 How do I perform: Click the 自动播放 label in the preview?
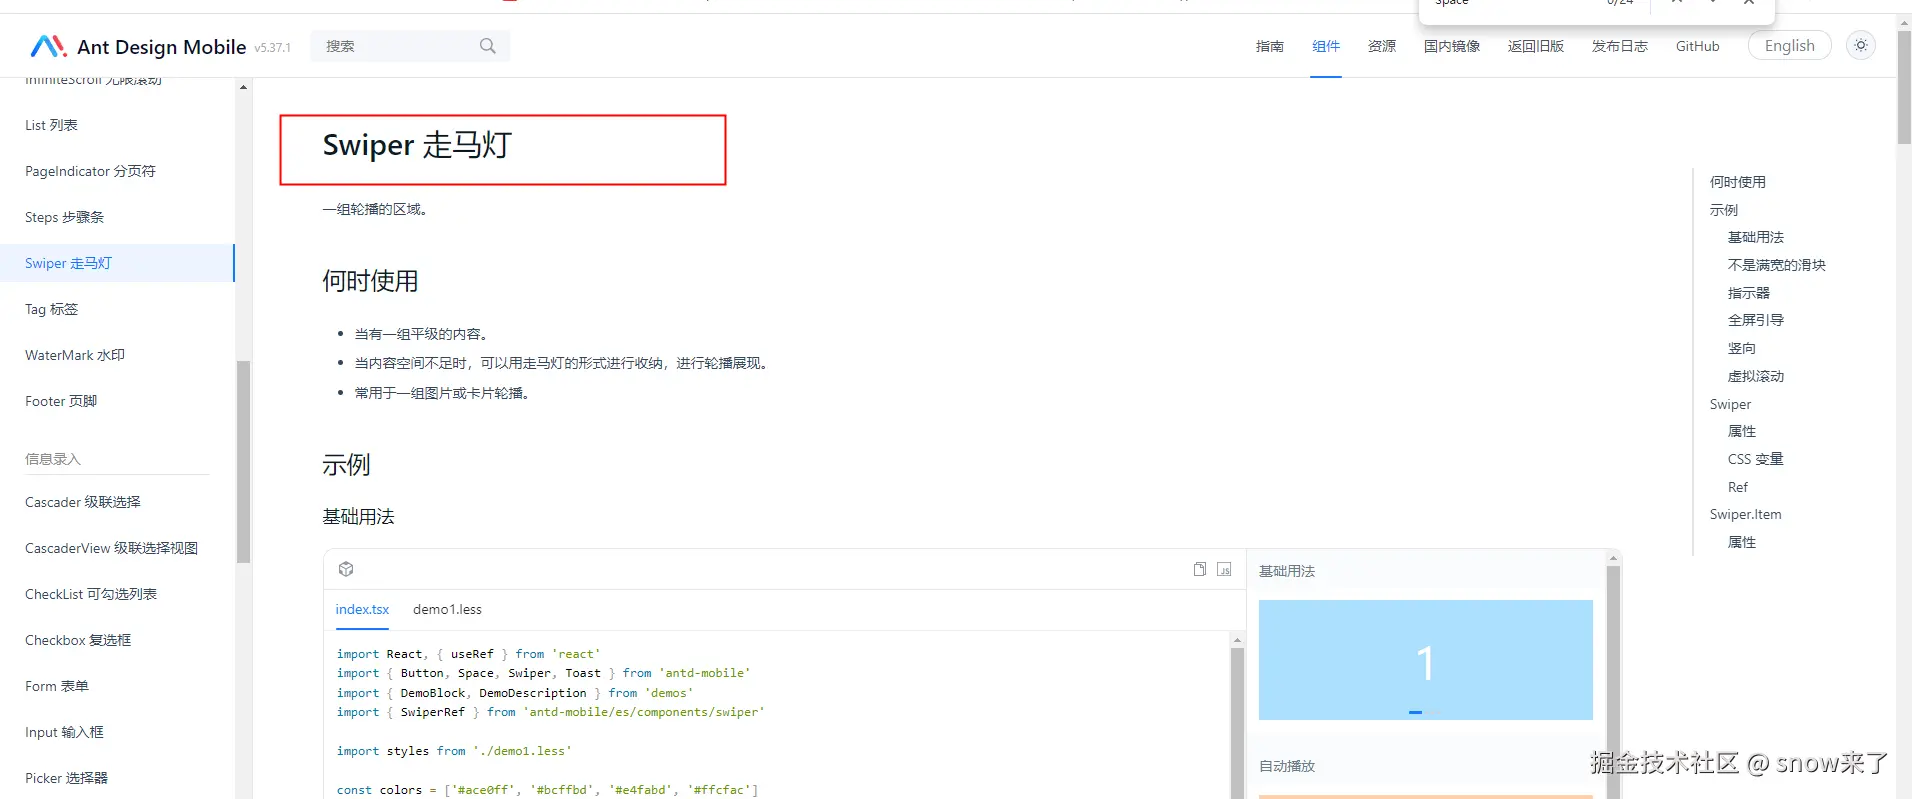click(x=1287, y=766)
